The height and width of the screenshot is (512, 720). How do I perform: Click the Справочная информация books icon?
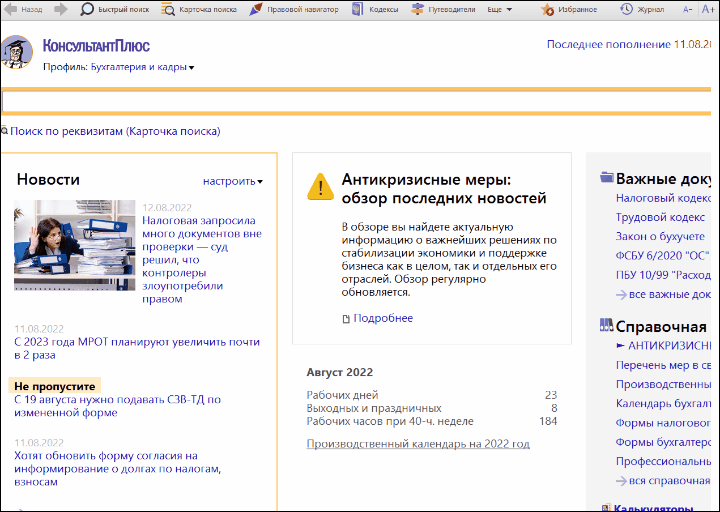tap(607, 325)
